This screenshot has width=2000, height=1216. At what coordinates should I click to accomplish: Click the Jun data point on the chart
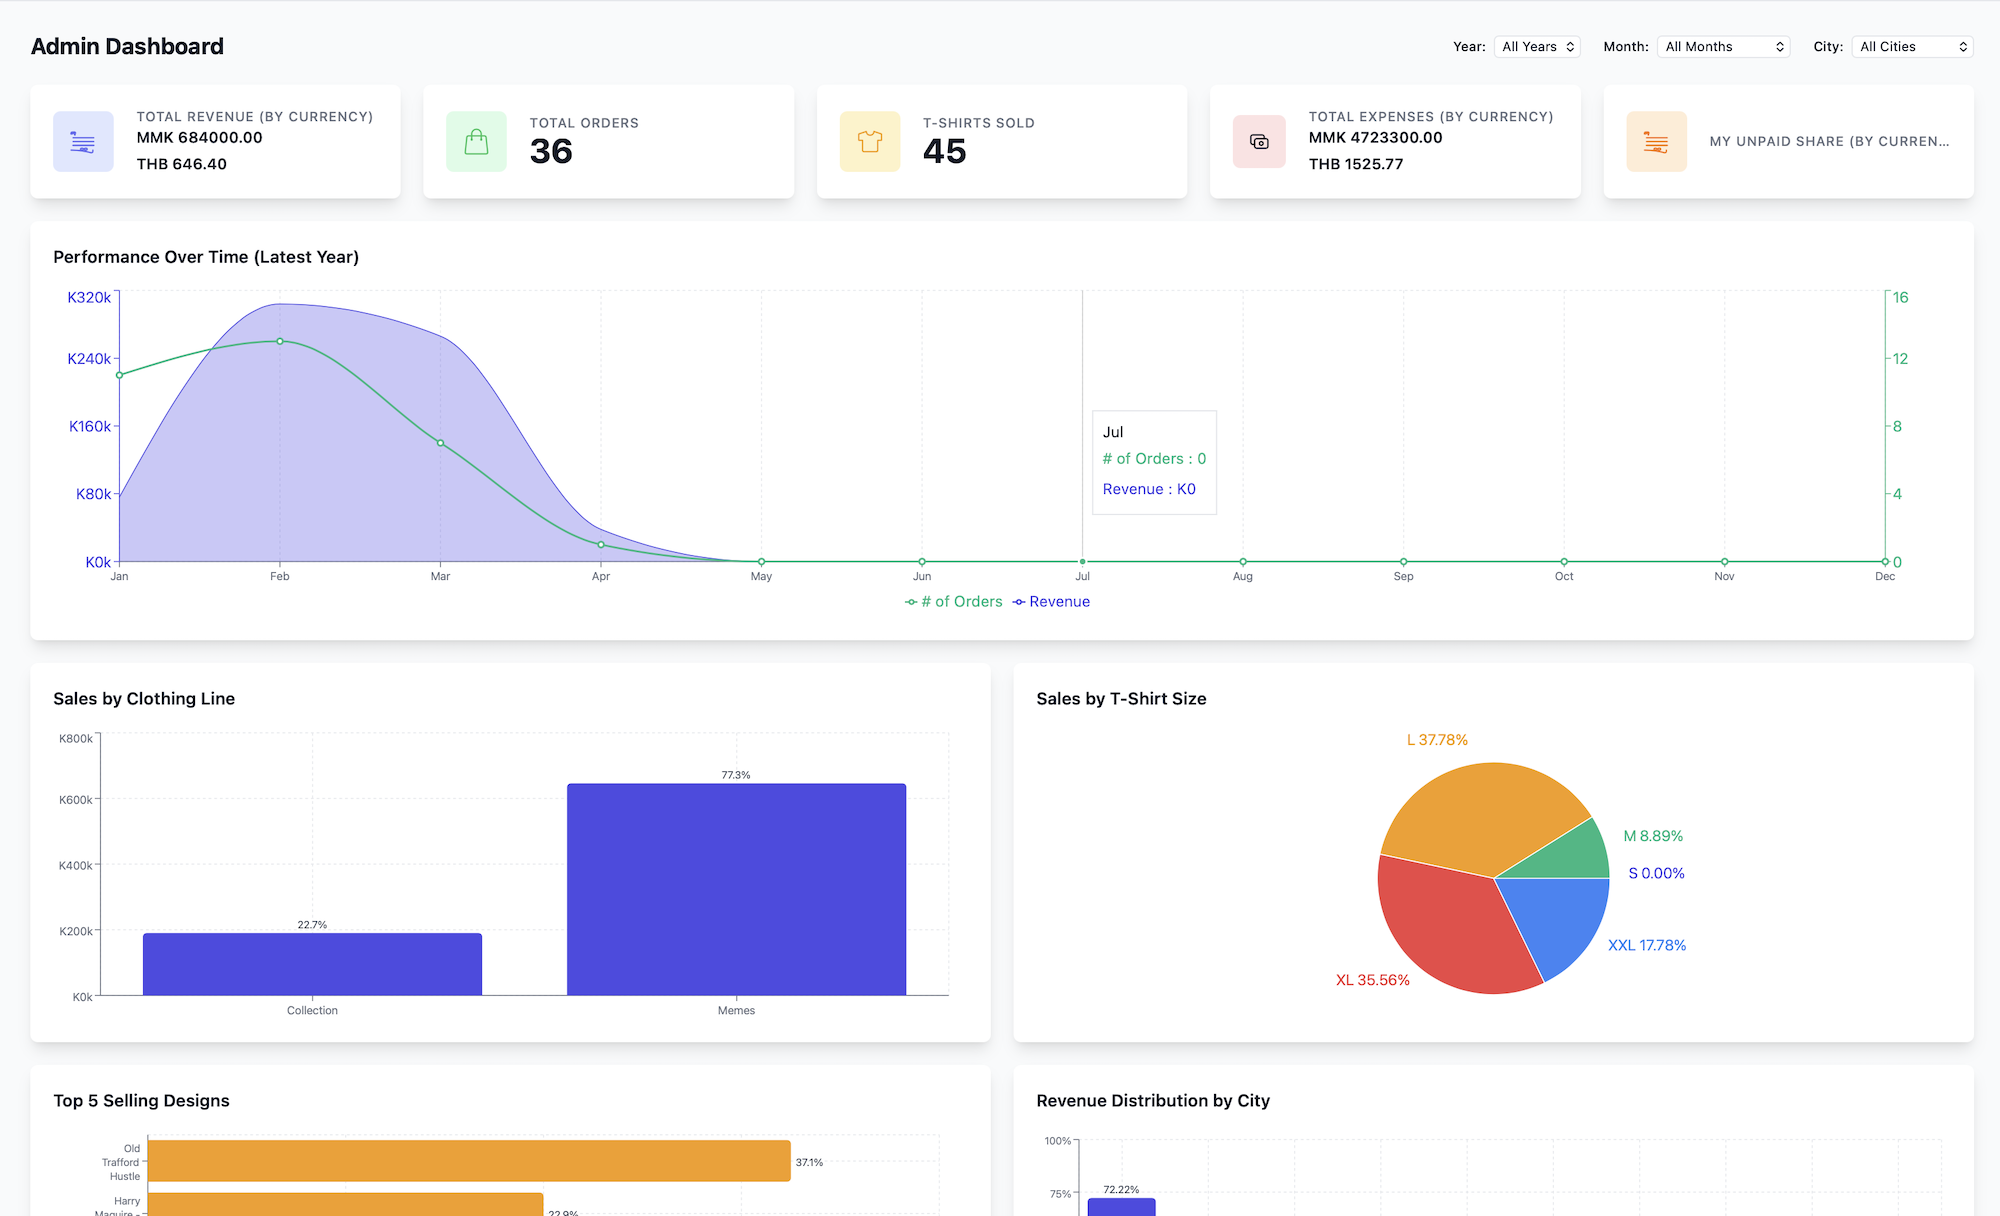[x=922, y=562]
